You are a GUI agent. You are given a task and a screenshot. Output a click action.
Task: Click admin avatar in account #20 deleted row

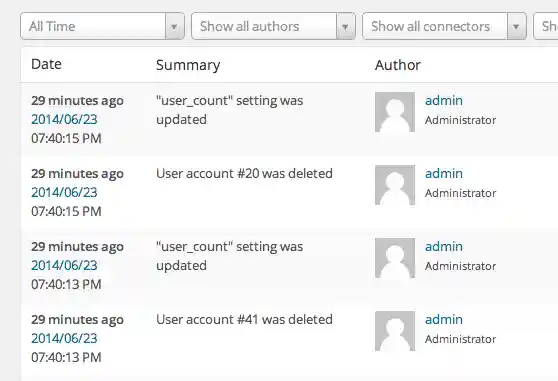(x=395, y=185)
